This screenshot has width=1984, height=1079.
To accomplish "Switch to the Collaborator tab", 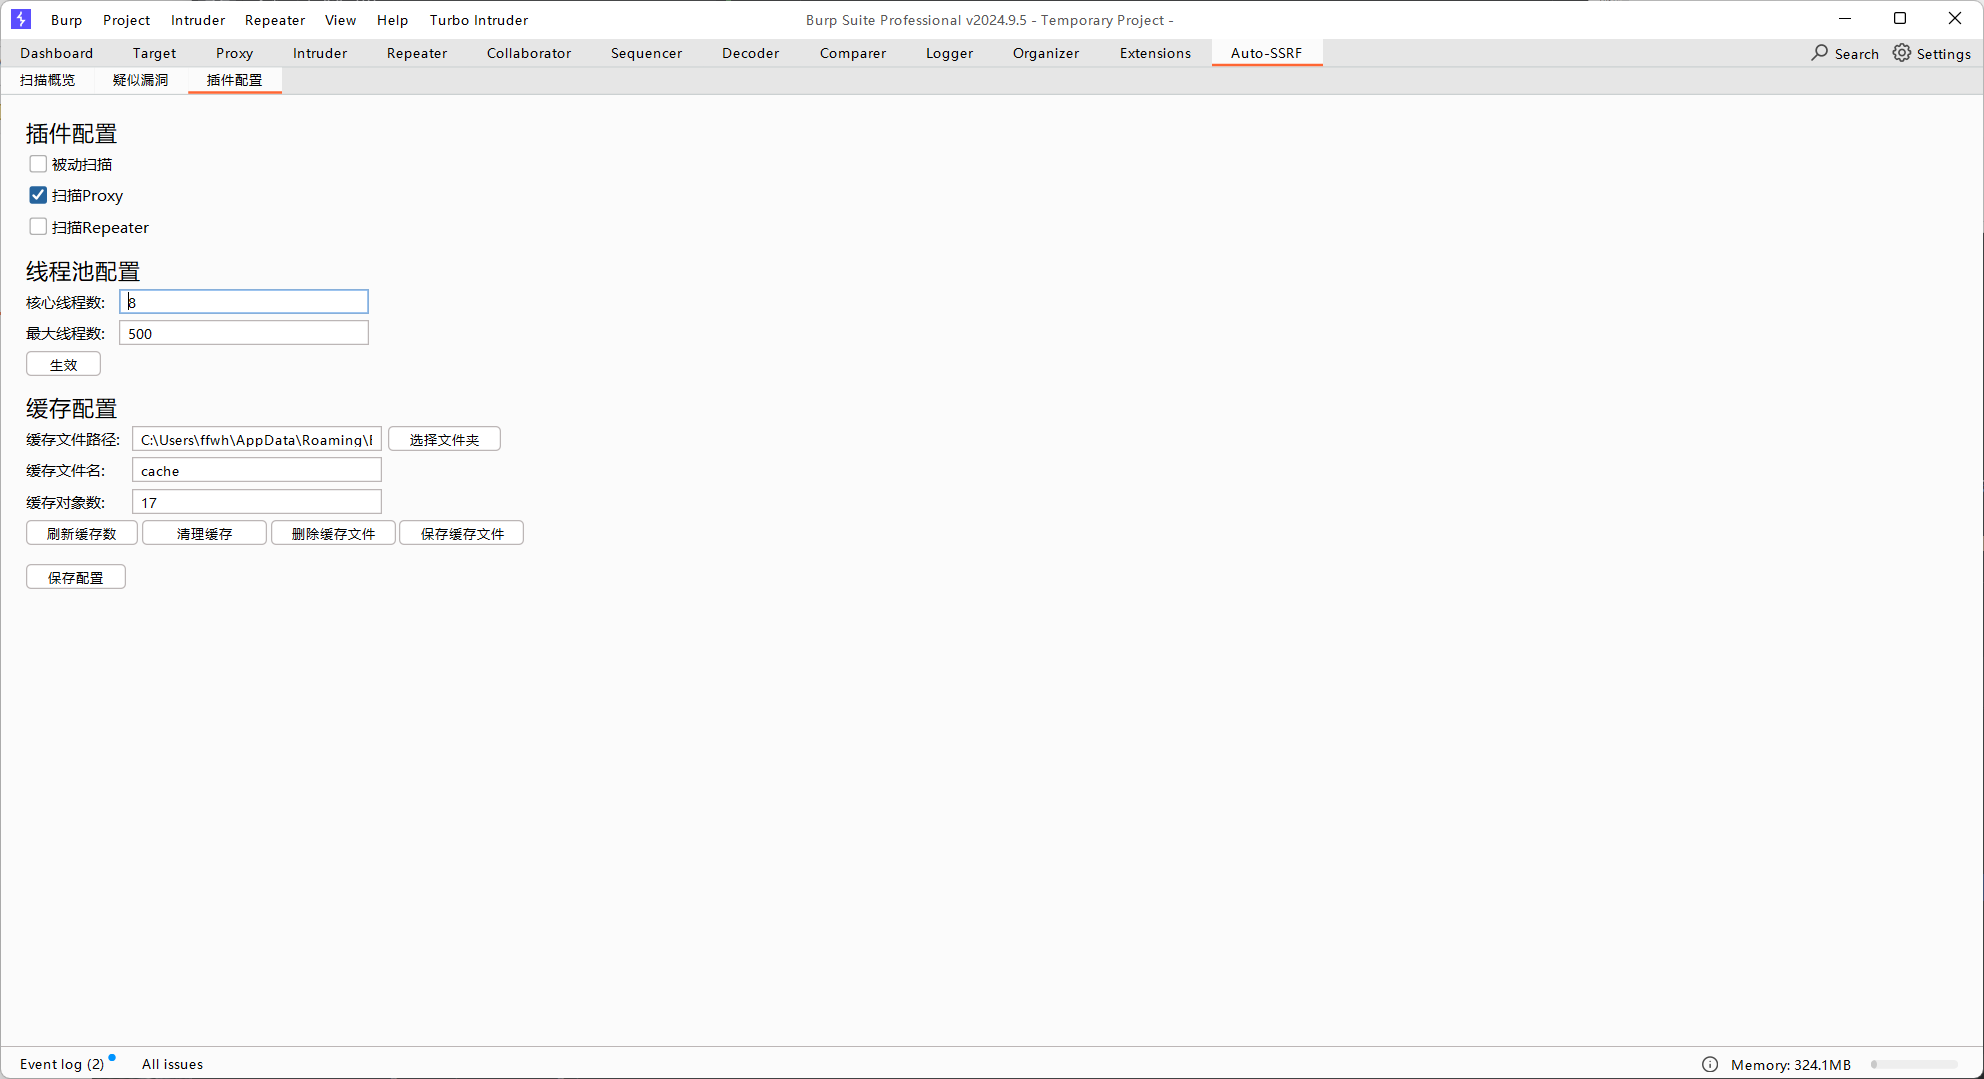I will [529, 53].
